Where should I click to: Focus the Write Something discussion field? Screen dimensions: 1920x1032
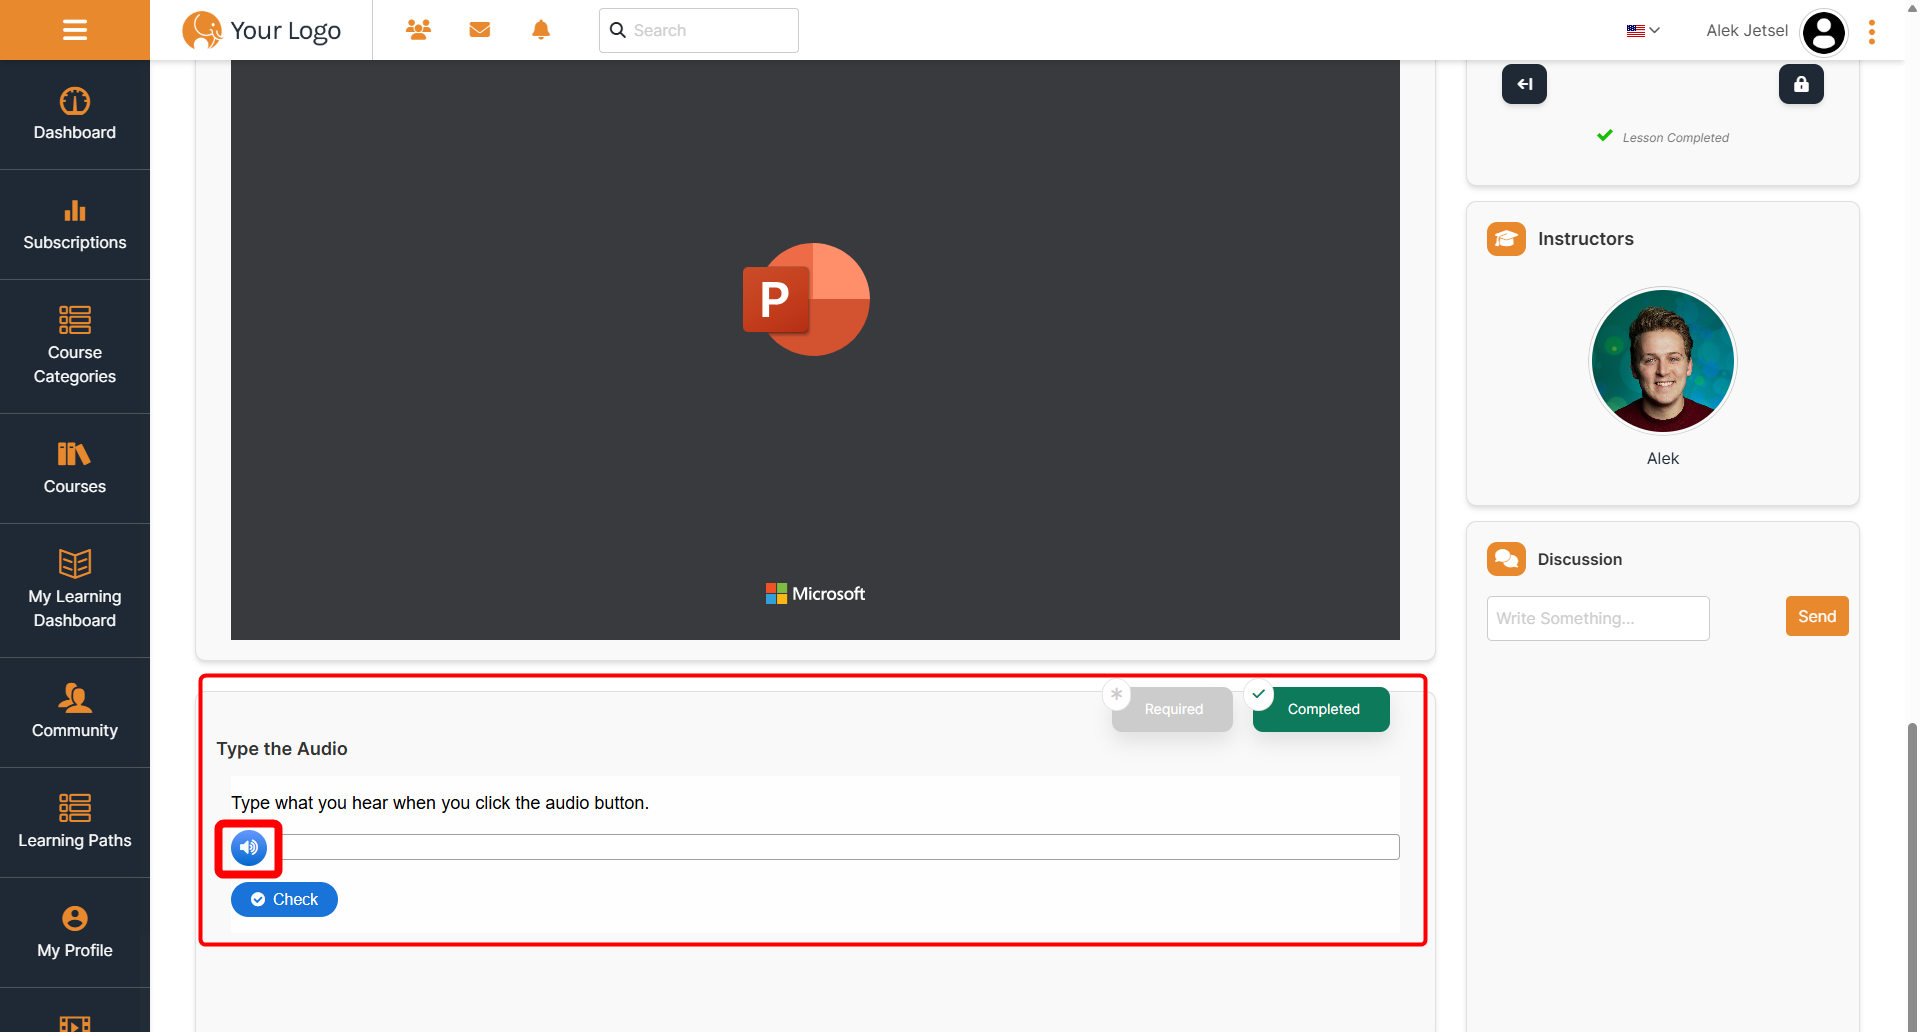point(1598,618)
